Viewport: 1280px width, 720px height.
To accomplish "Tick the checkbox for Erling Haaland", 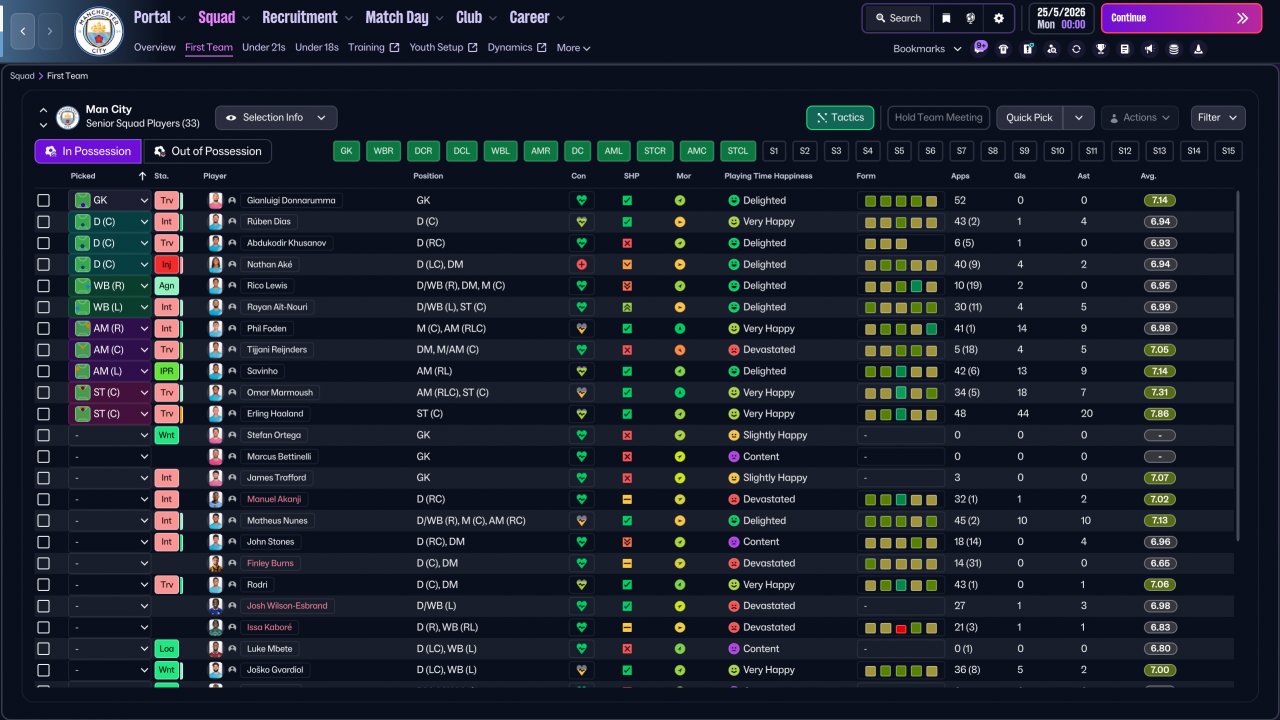I will coord(43,414).
